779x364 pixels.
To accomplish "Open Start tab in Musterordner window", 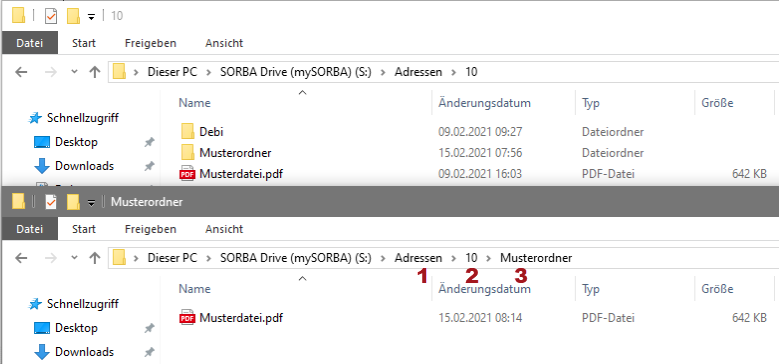I will 84,229.
